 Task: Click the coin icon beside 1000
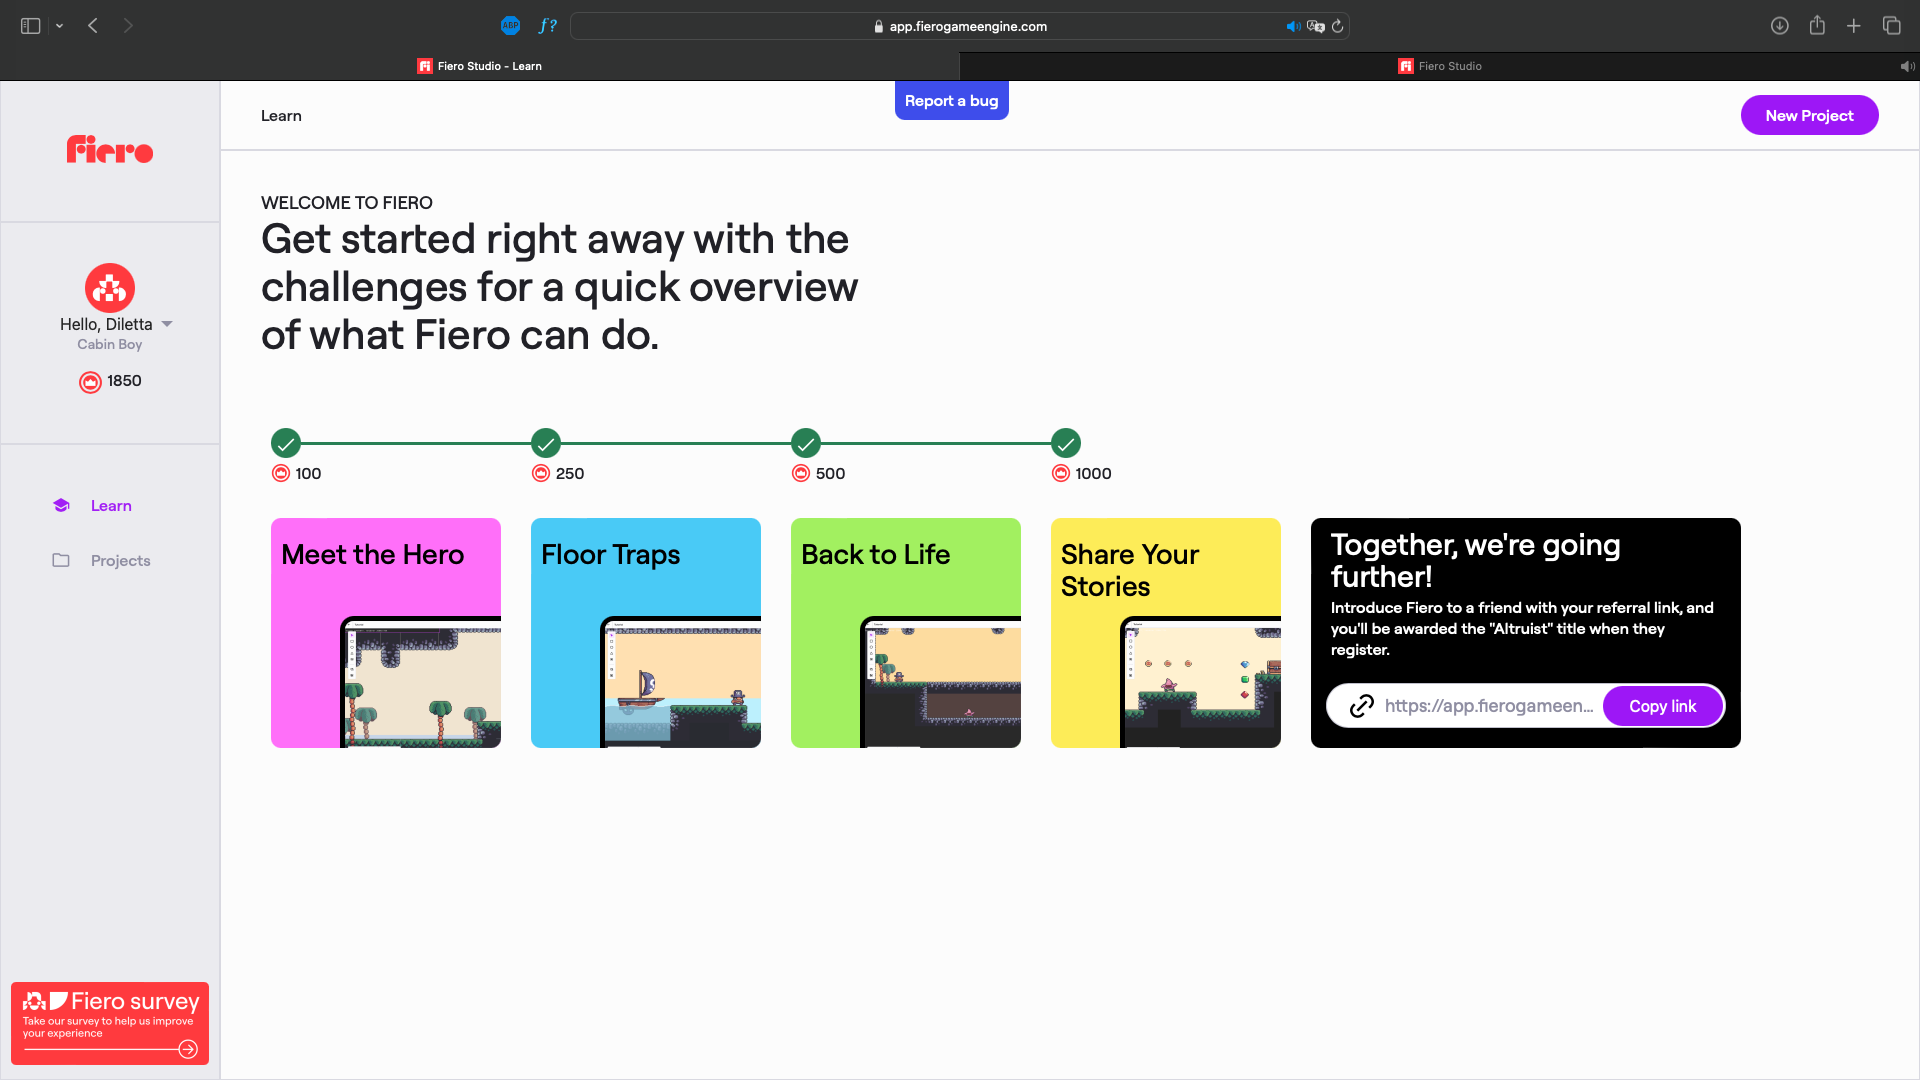pyautogui.click(x=1061, y=473)
